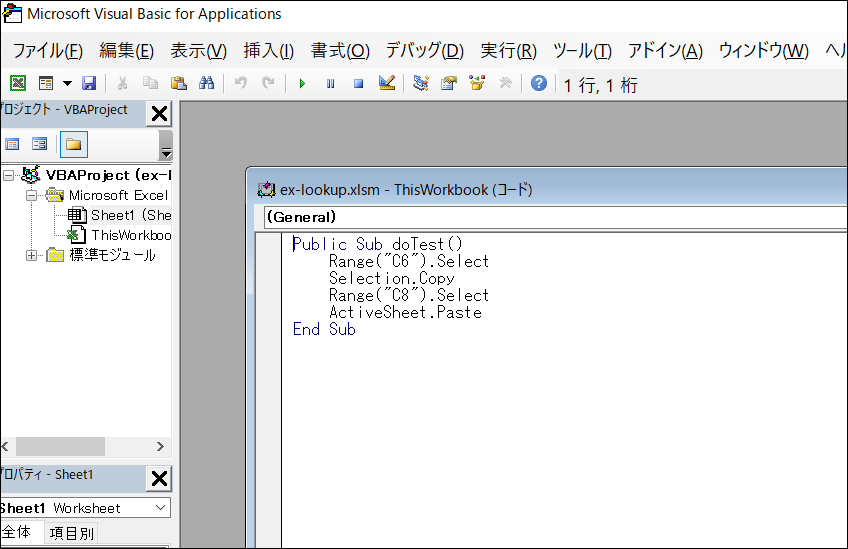This screenshot has height=549, width=848.
Task: Select the VBAProject root node
Action: click(108, 175)
